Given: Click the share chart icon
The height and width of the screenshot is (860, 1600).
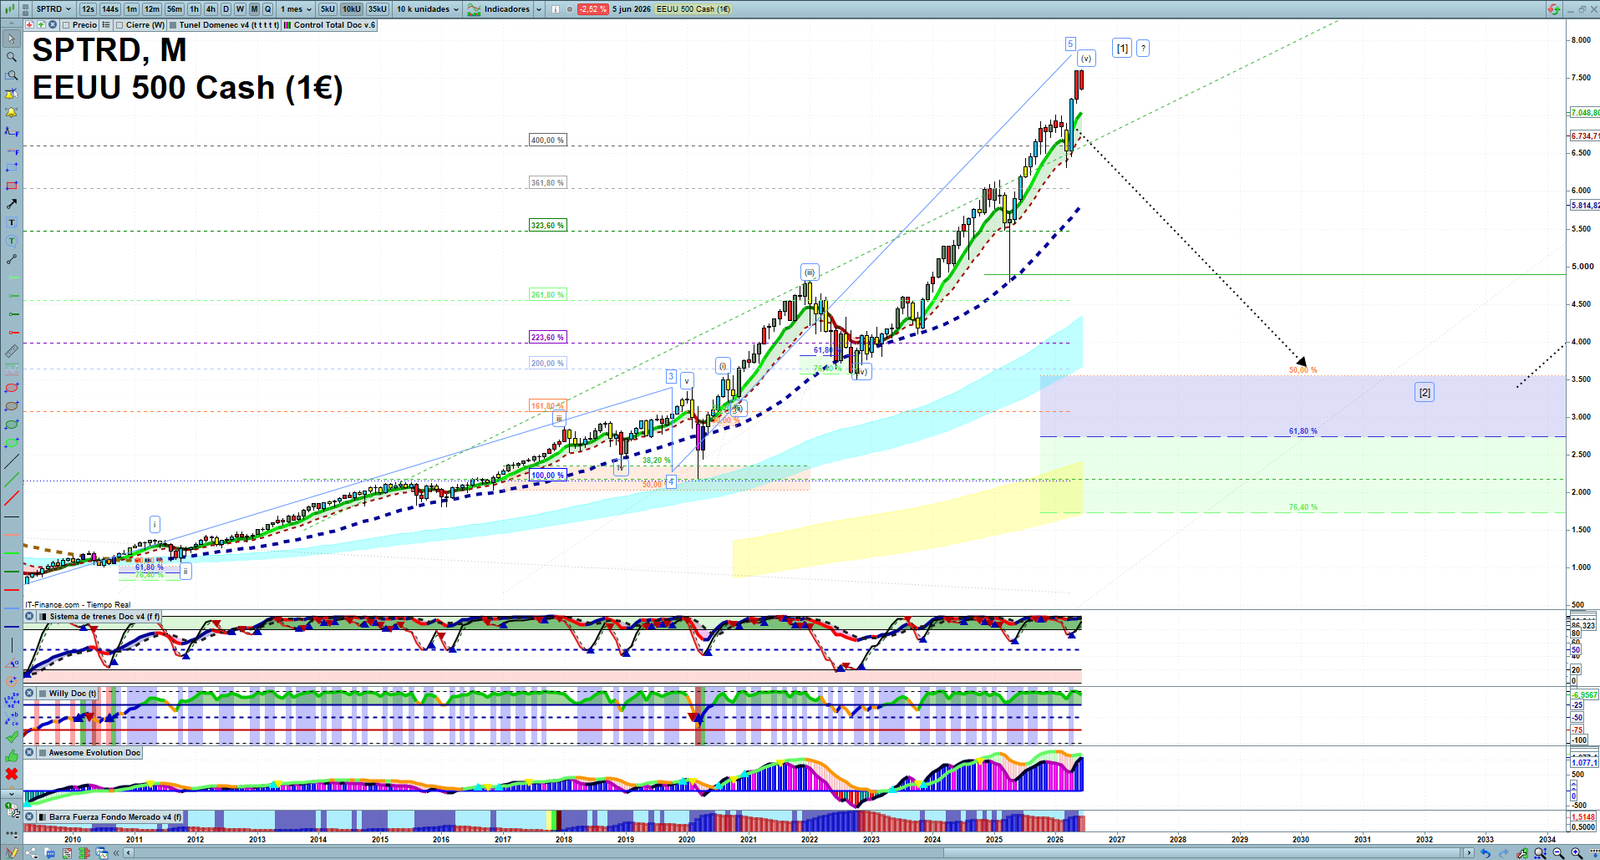Looking at the screenshot, I should coord(31,853).
